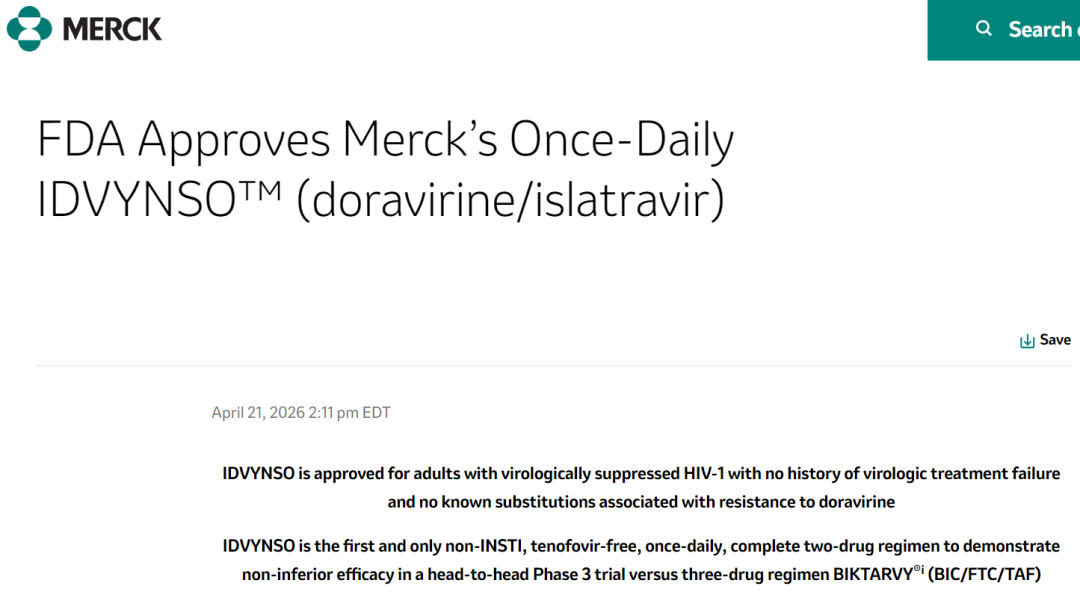Click the Save text link
Image resolution: width=1080 pixels, height=592 pixels.
click(1055, 340)
